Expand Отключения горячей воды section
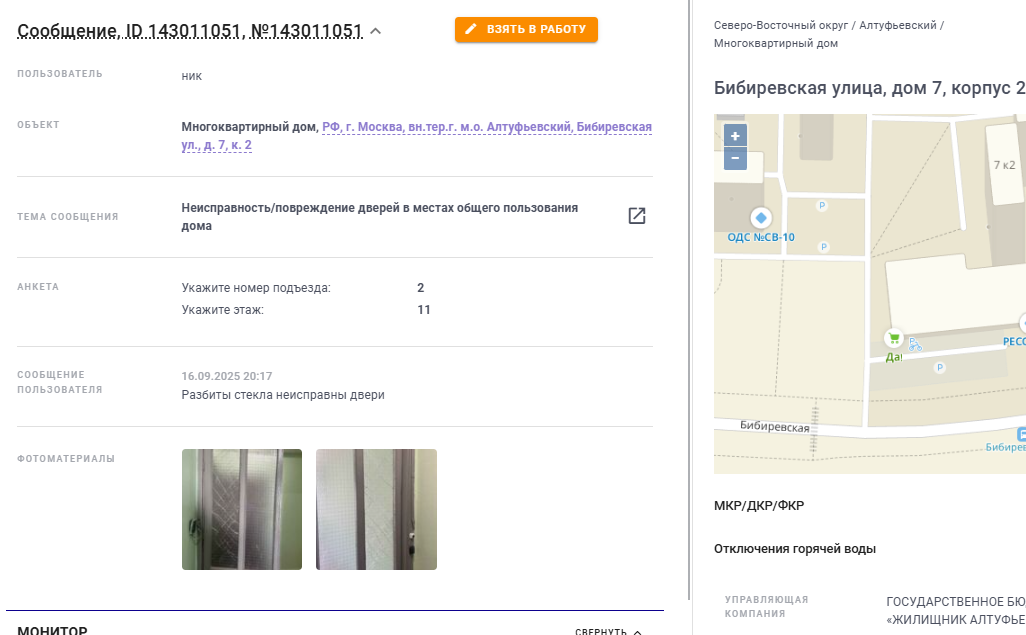 [795, 549]
